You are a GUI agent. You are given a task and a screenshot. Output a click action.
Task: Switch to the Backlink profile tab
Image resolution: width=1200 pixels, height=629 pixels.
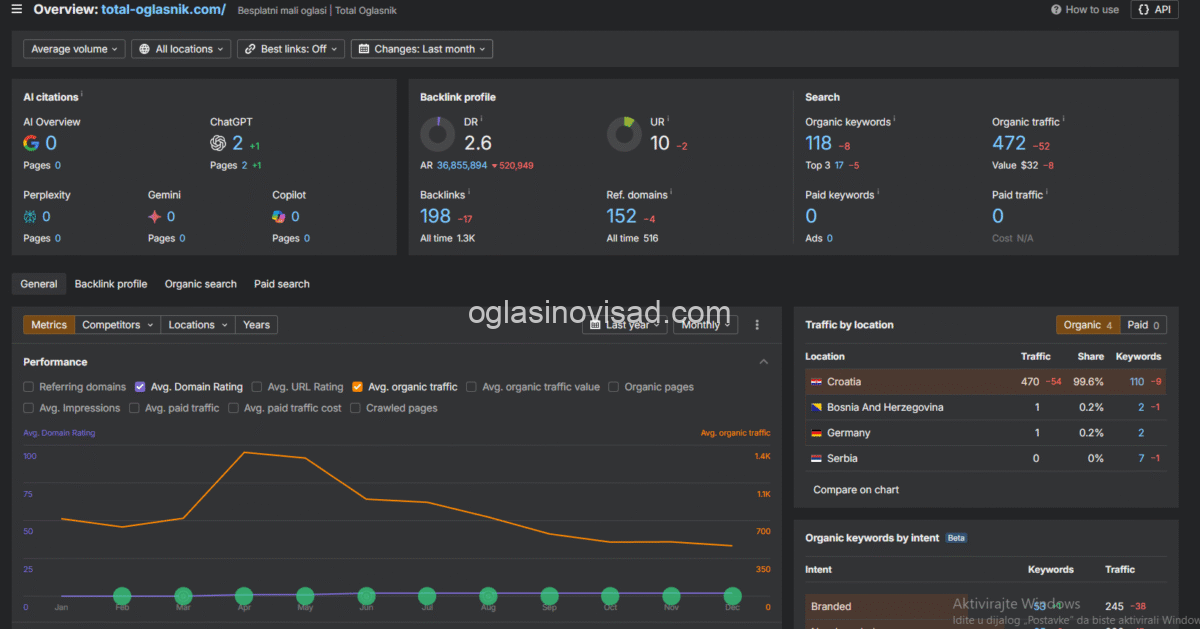pyautogui.click(x=111, y=284)
